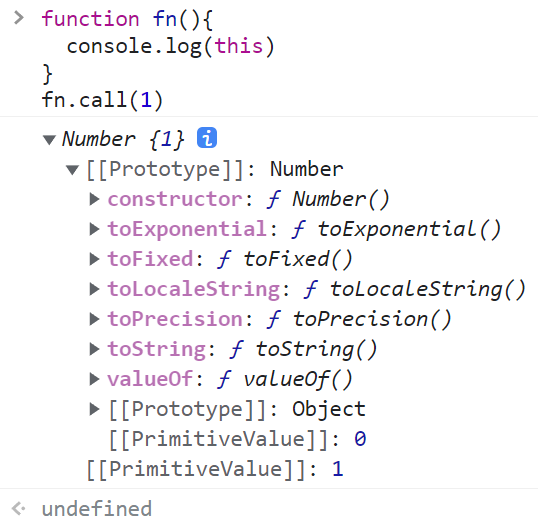This screenshot has width=538, height=525.
Task: Expand the constructor property
Action: coord(94,199)
